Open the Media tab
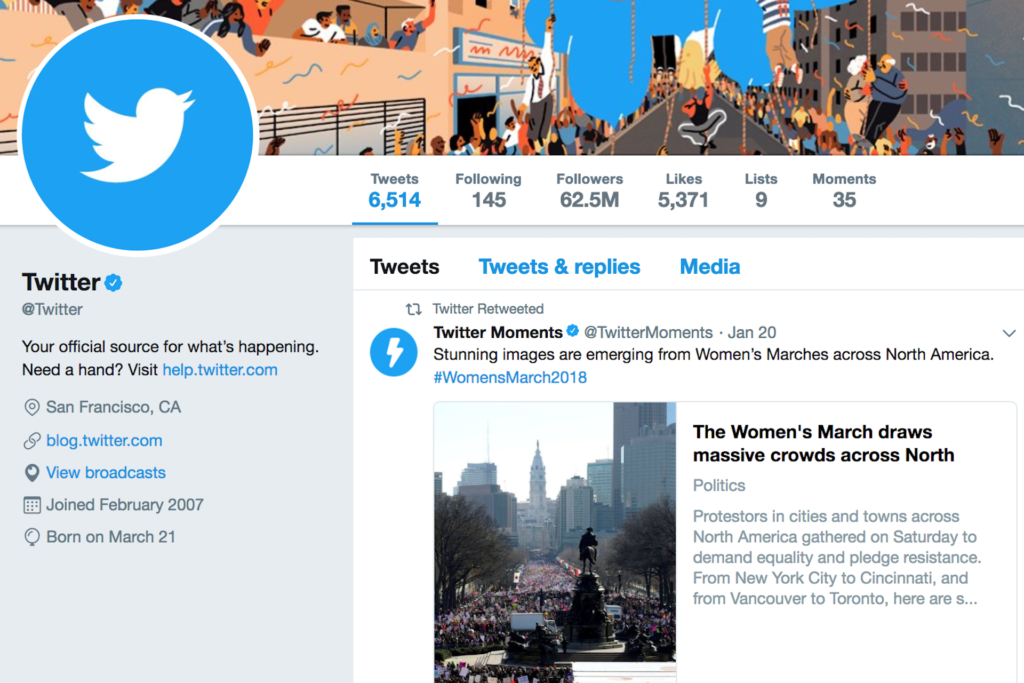 click(x=710, y=266)
